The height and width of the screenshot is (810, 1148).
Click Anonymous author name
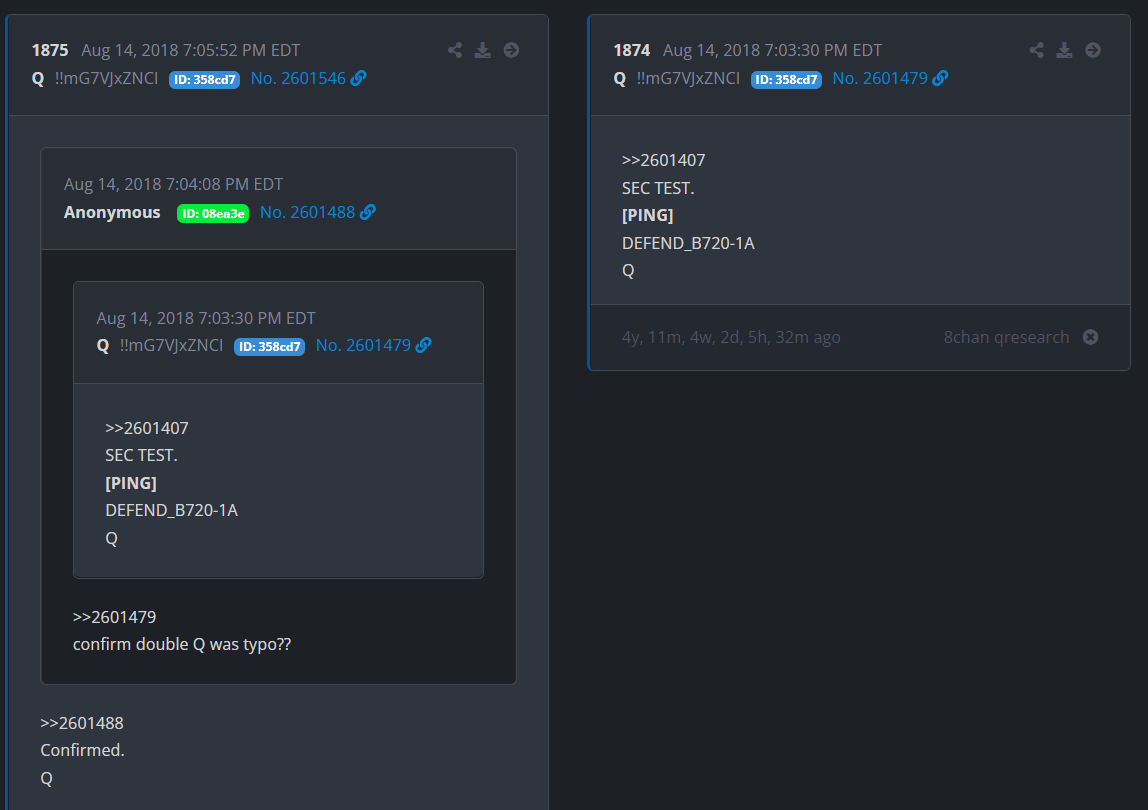112,212
